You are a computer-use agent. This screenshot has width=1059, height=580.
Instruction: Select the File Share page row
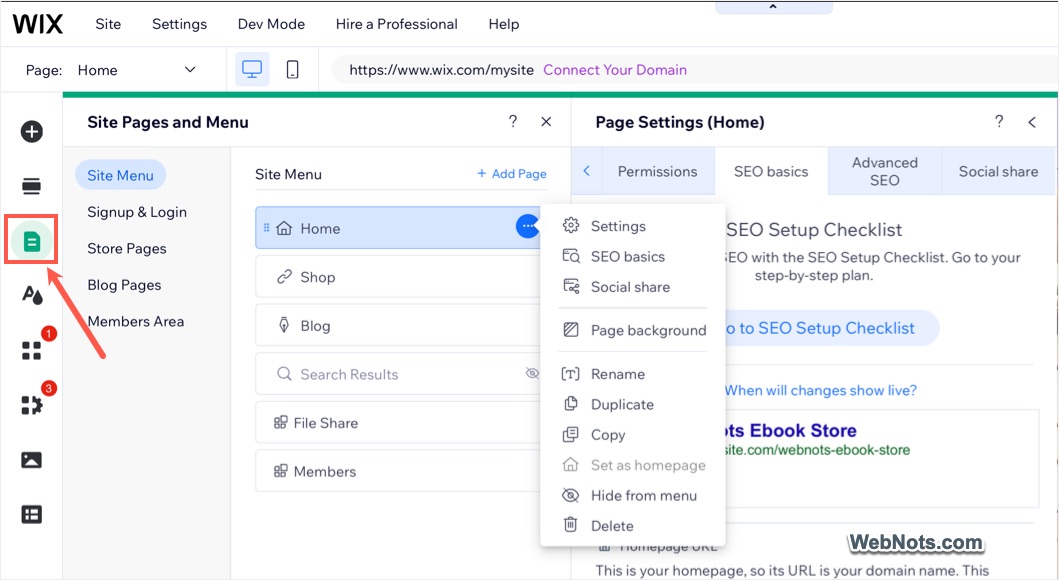pos(398,423)
